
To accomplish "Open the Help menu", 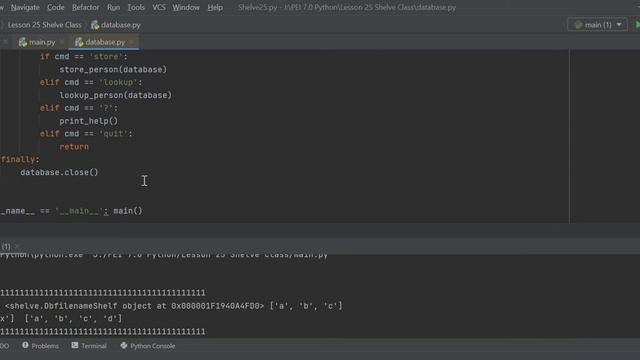I will tap(215, 7).
